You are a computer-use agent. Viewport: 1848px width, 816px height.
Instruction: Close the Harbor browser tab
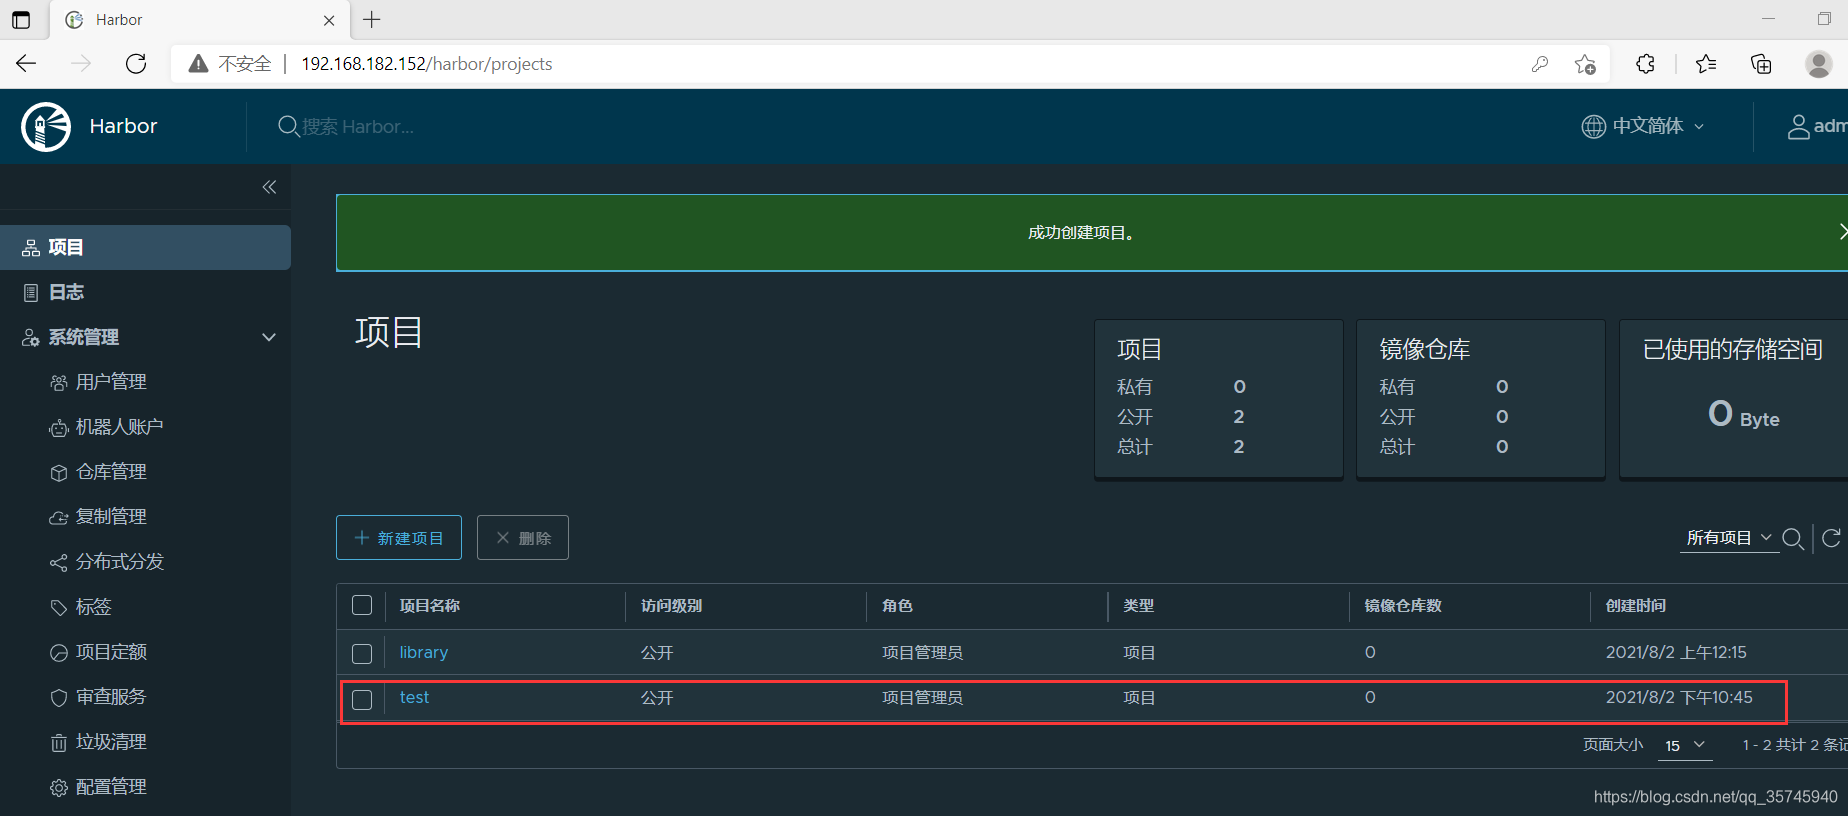[329, 20]
